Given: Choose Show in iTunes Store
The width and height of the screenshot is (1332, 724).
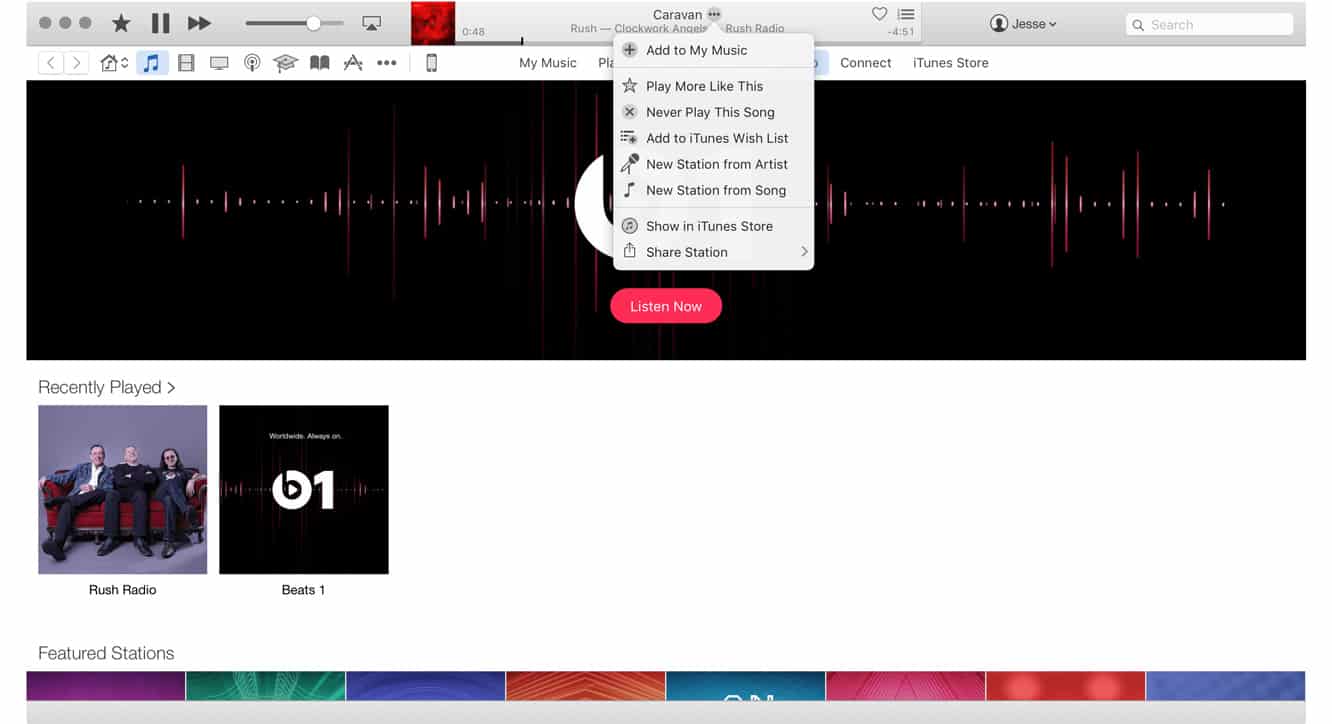Looking at the screenshot, I should coord(713,226).
